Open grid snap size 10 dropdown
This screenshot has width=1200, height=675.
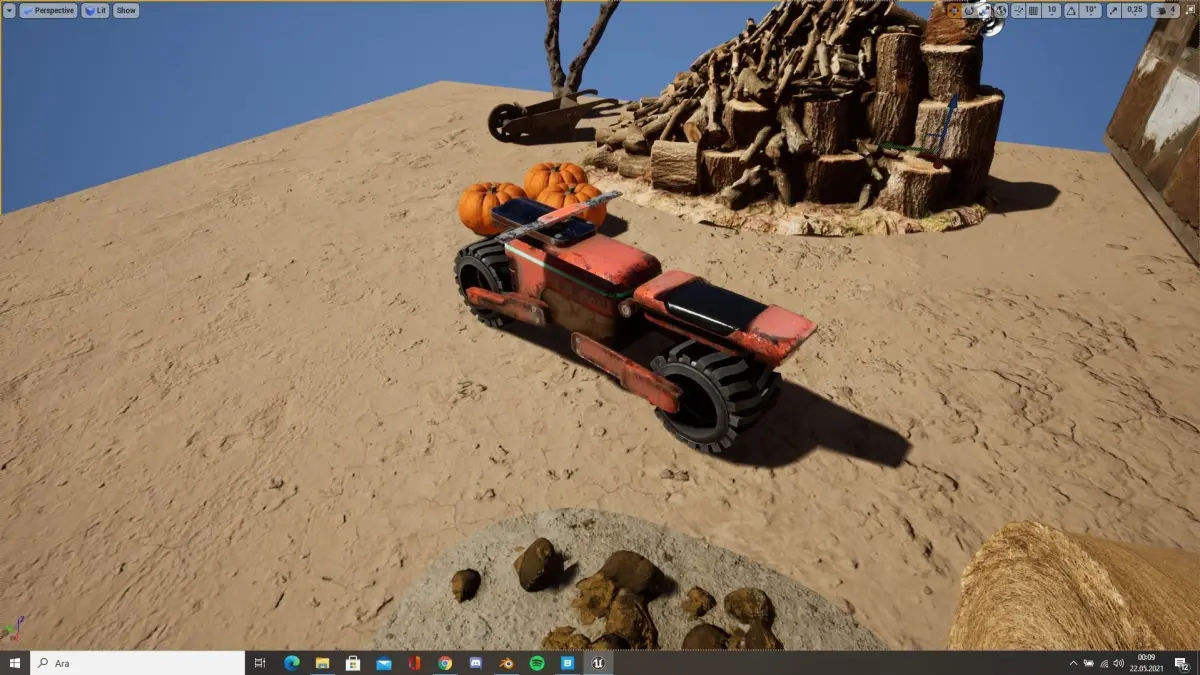1052,10
